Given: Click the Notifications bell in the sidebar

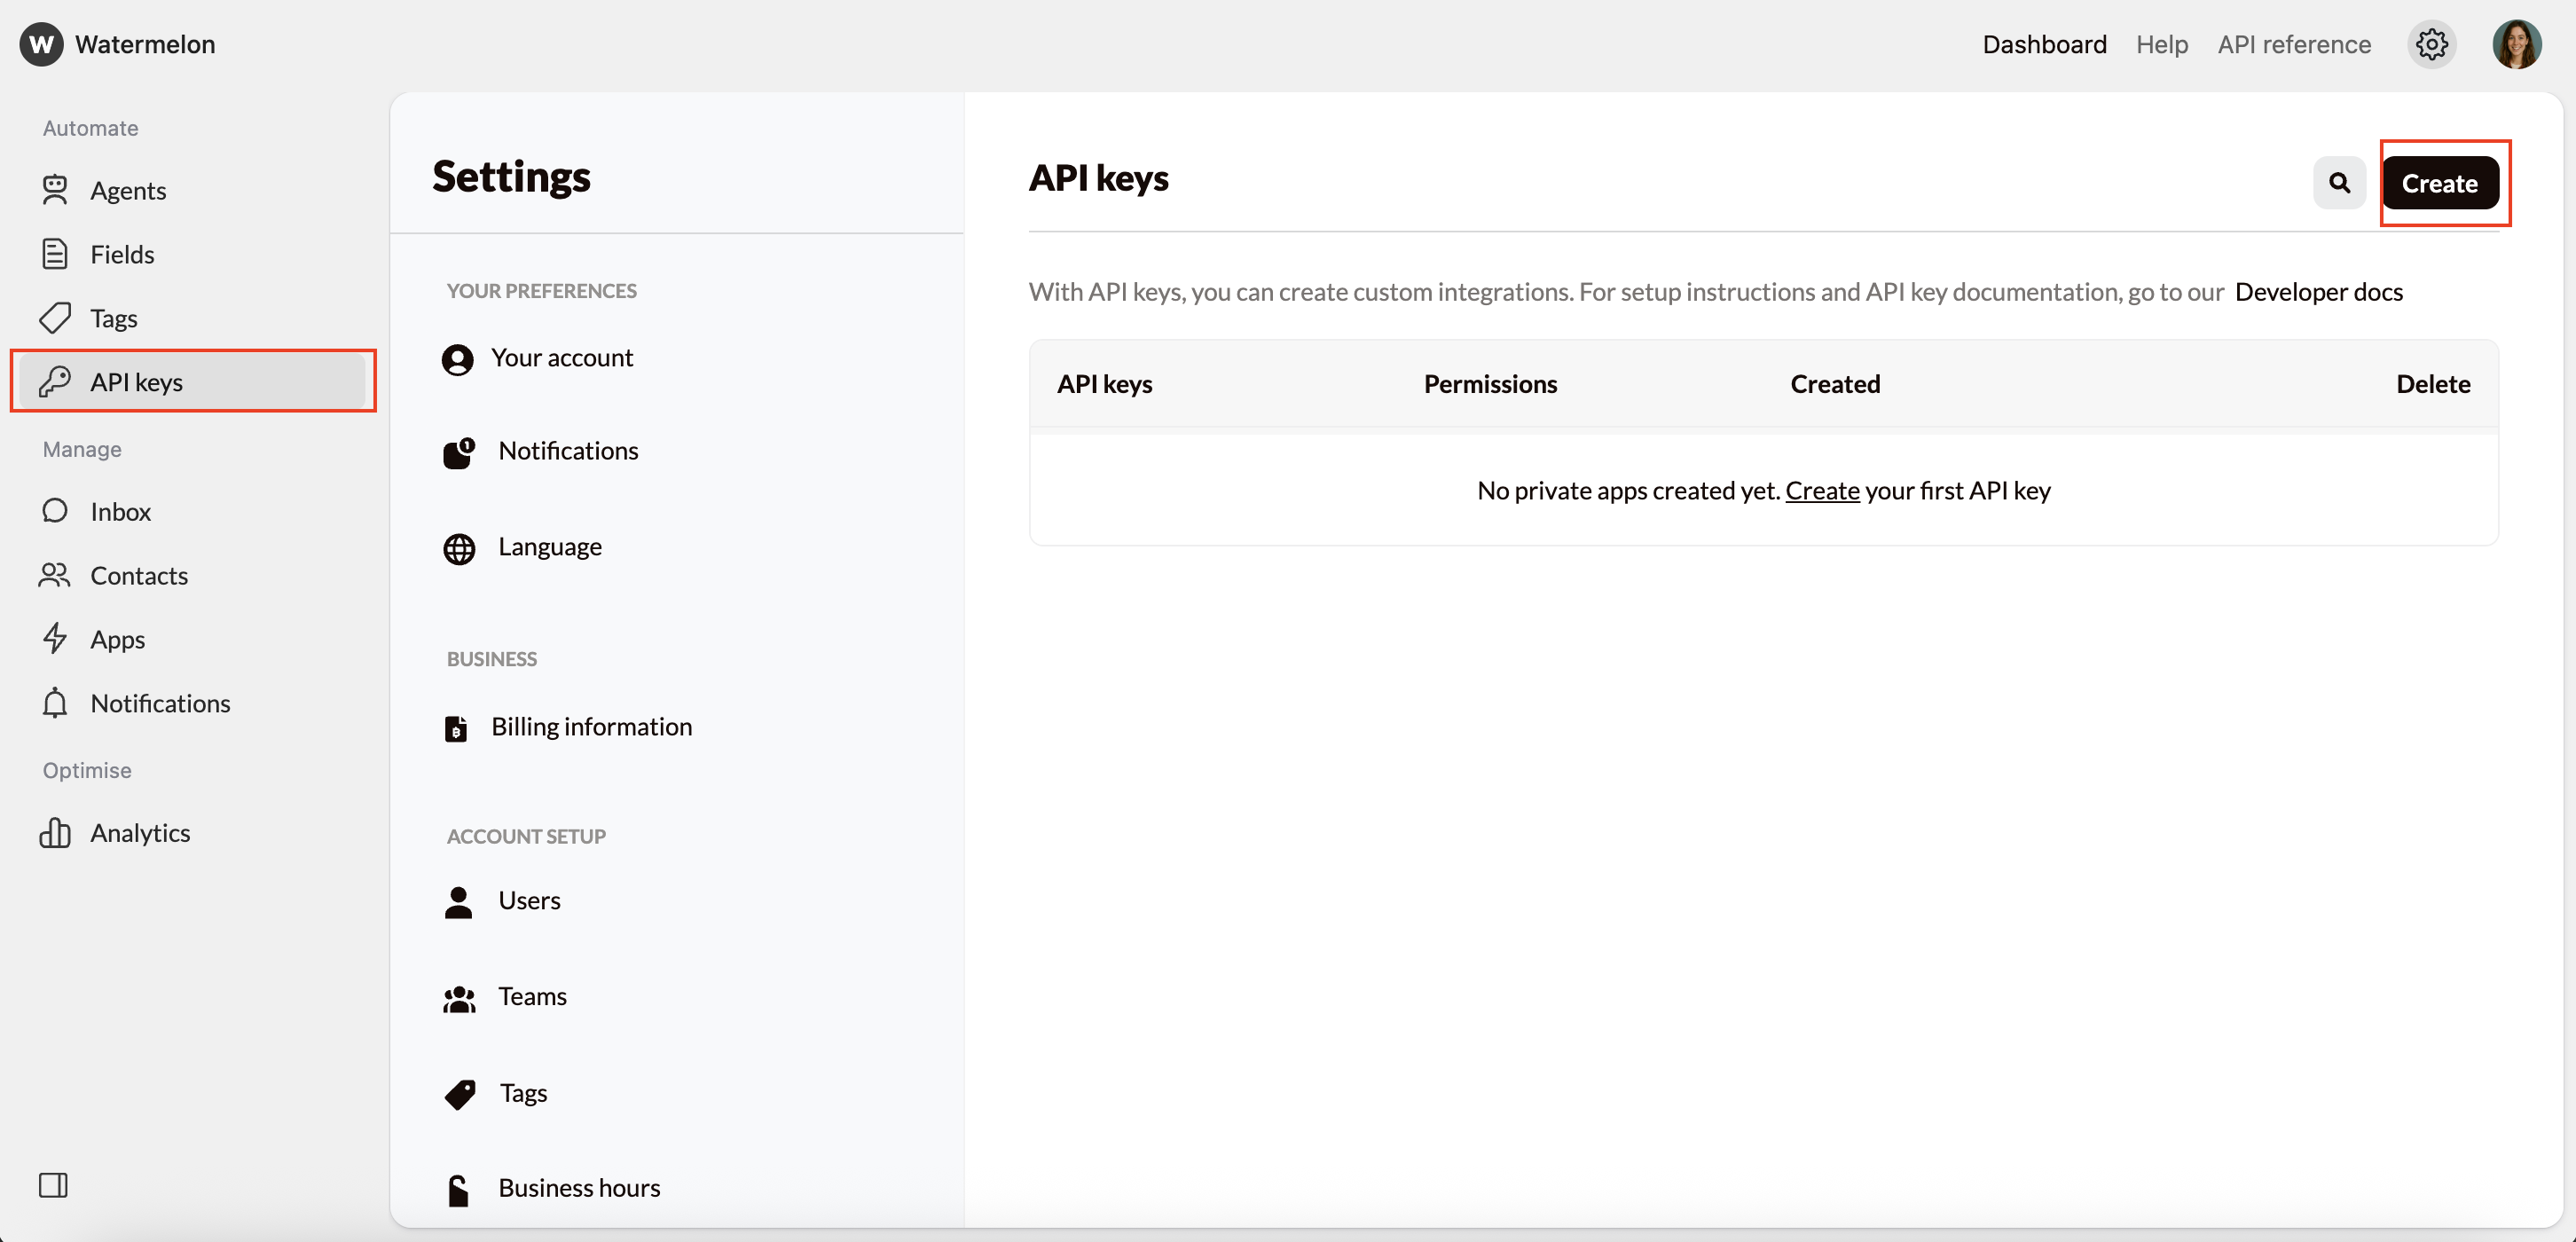Looking at the screenshot, I should 57,703.
